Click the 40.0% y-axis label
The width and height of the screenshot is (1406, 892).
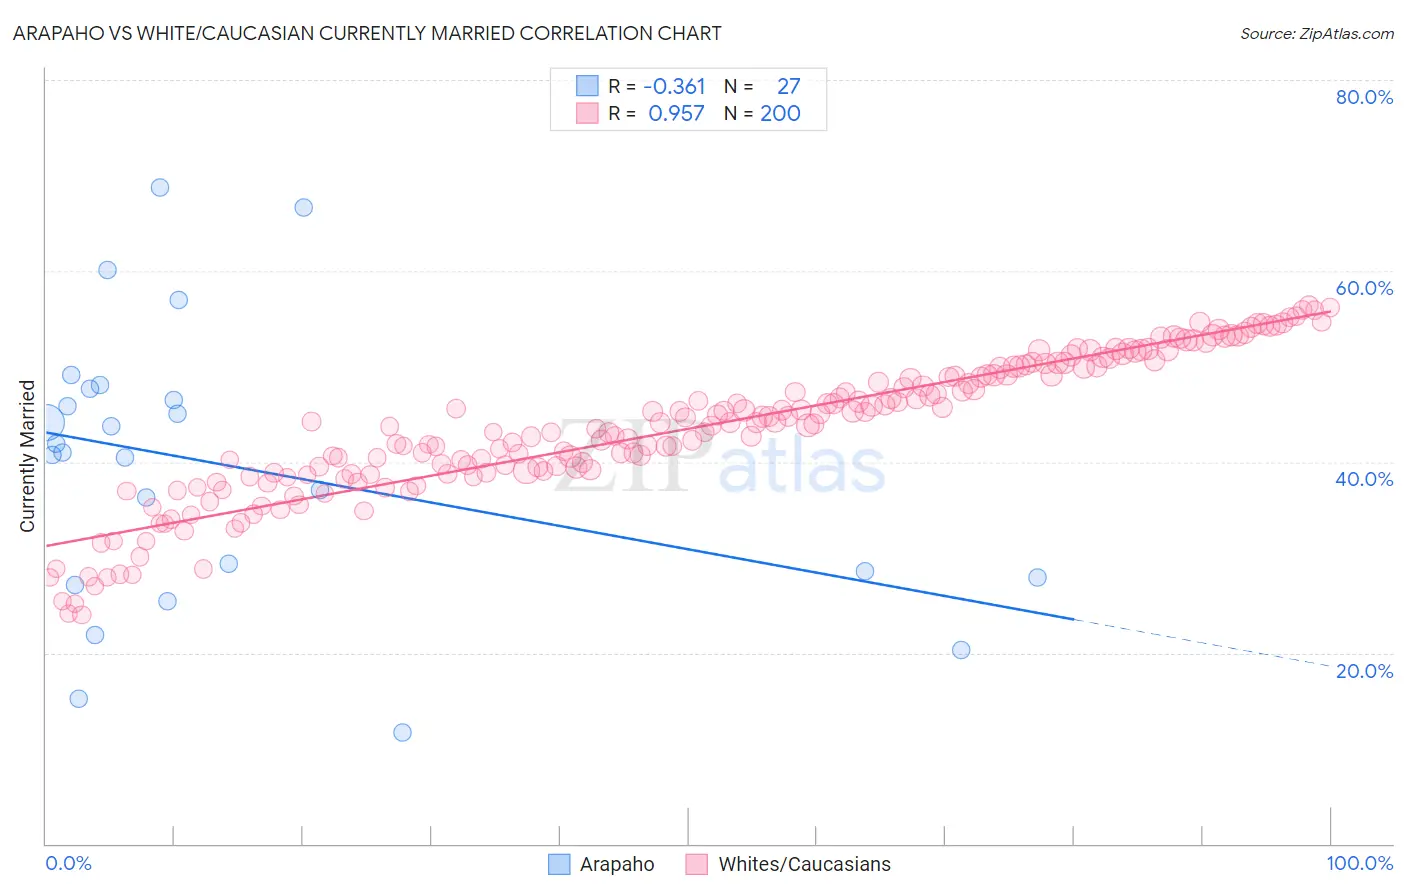pyautogui.click(x=1364, y=479)
